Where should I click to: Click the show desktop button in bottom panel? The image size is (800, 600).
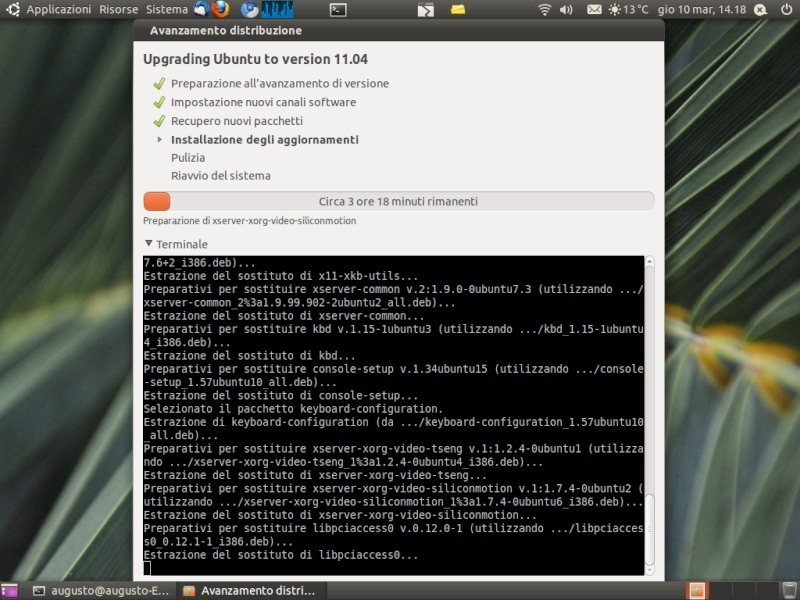coord(8,591)
